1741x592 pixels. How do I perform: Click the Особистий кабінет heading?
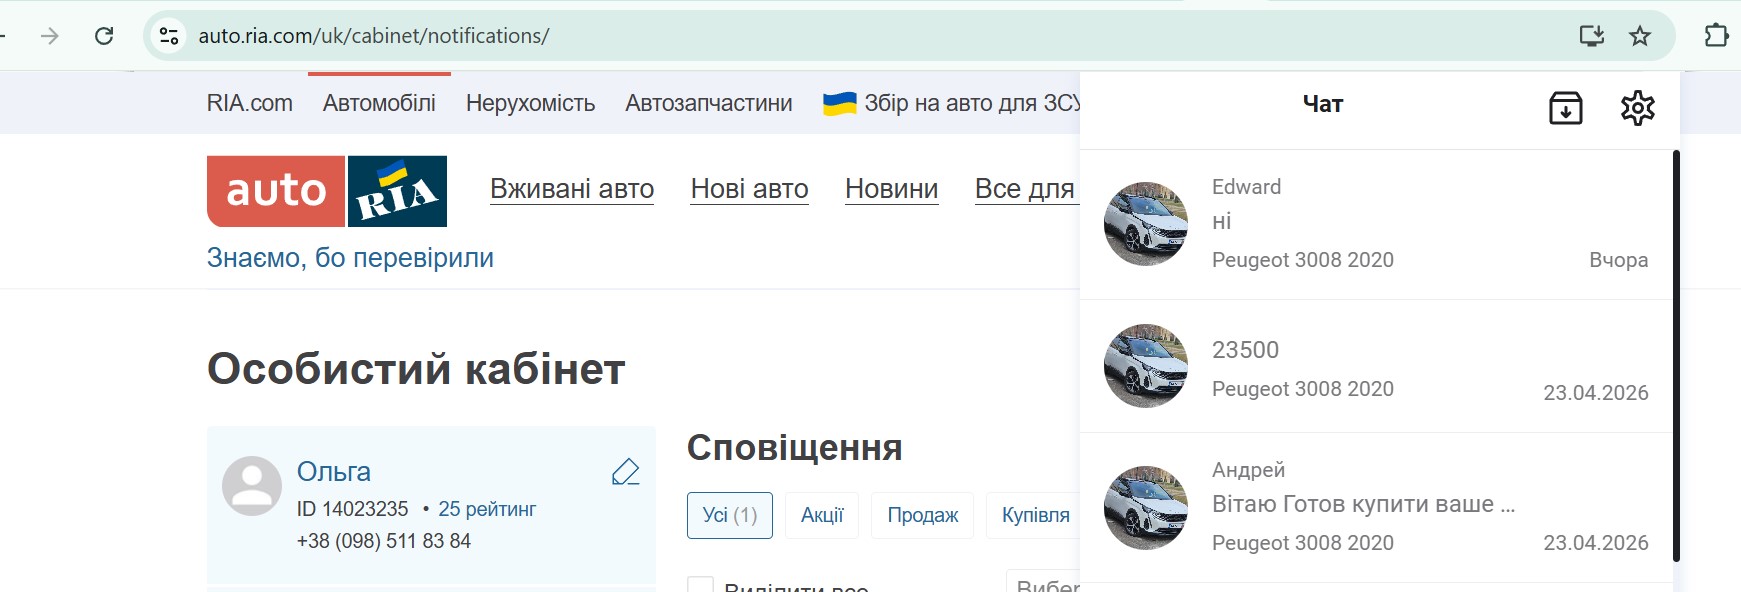point(416,369)
